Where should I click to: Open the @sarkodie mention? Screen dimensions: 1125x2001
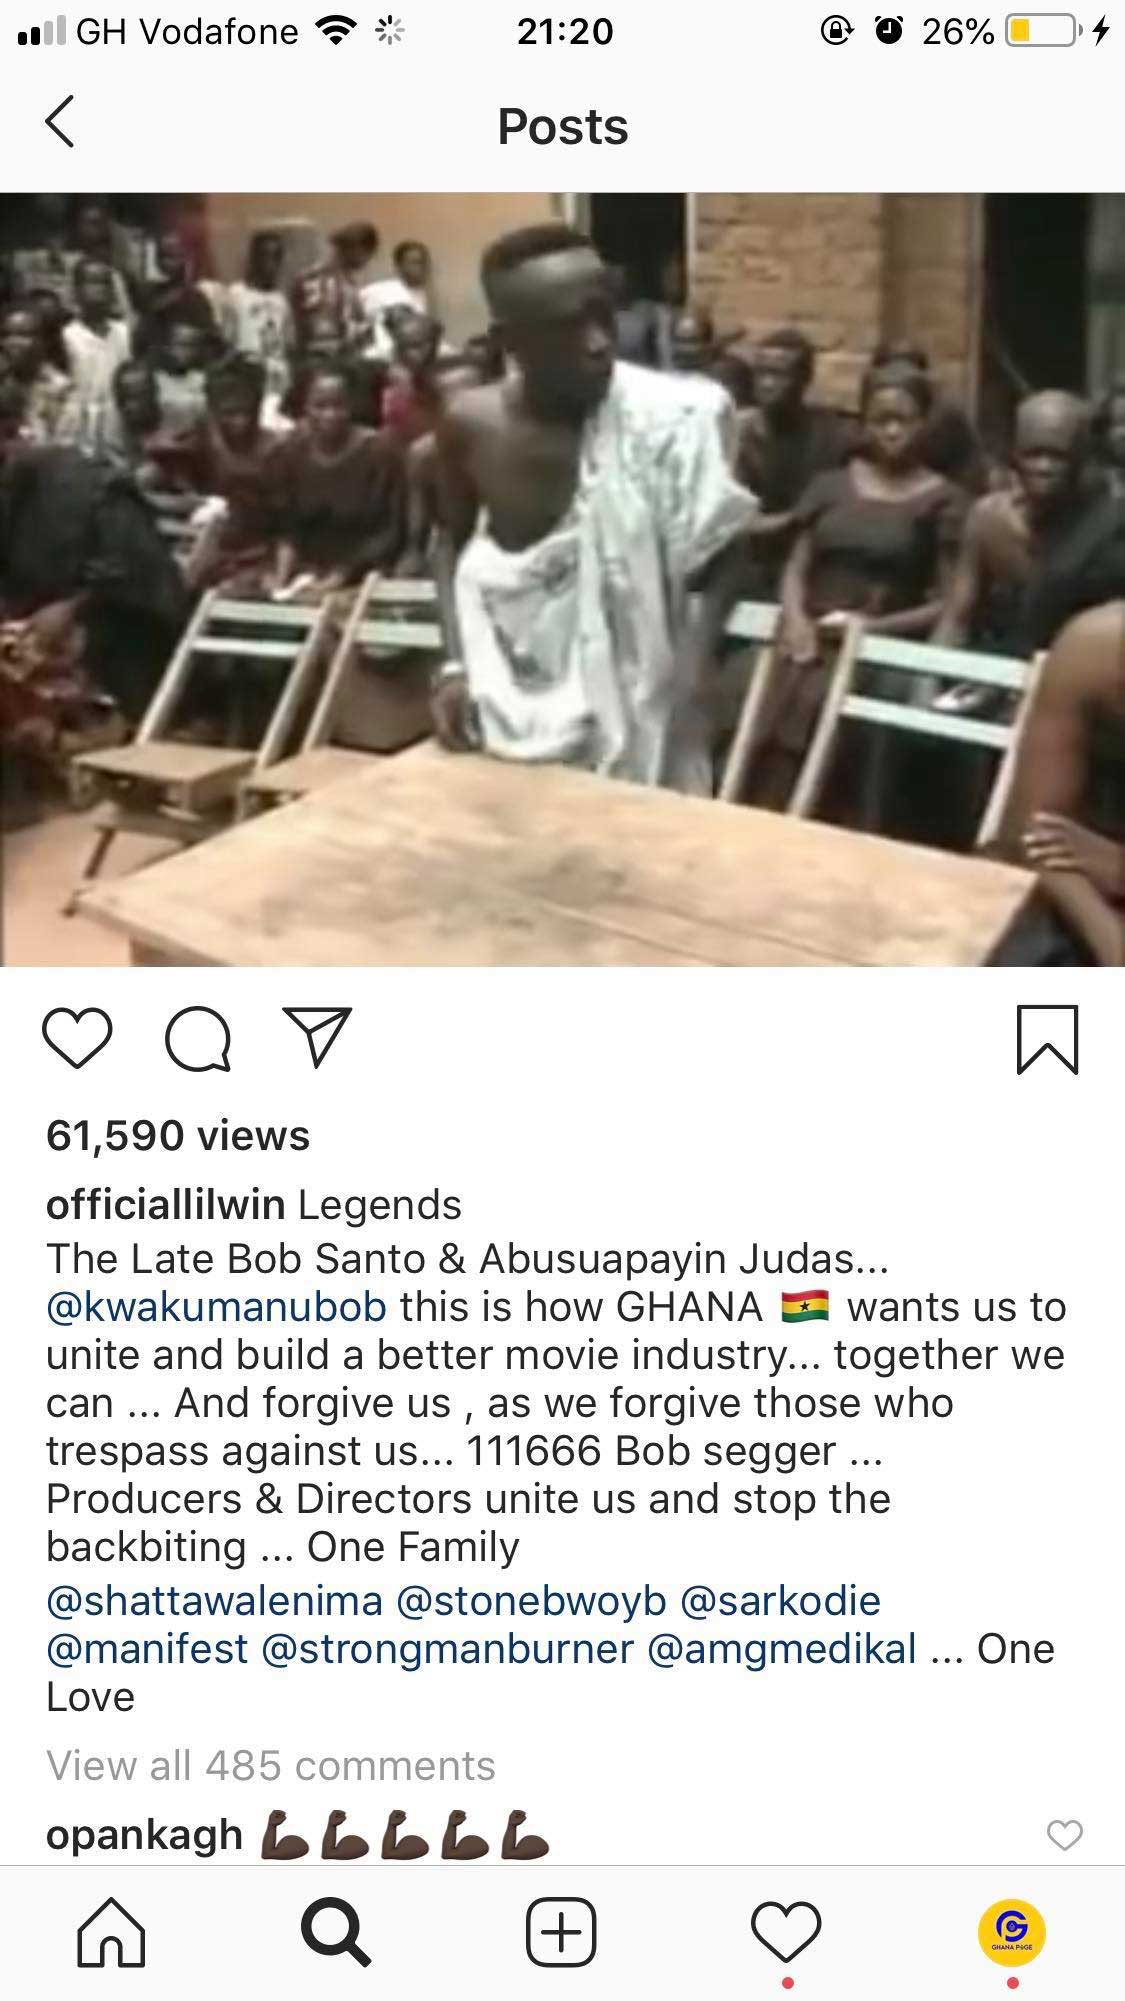coord(780,1601)
